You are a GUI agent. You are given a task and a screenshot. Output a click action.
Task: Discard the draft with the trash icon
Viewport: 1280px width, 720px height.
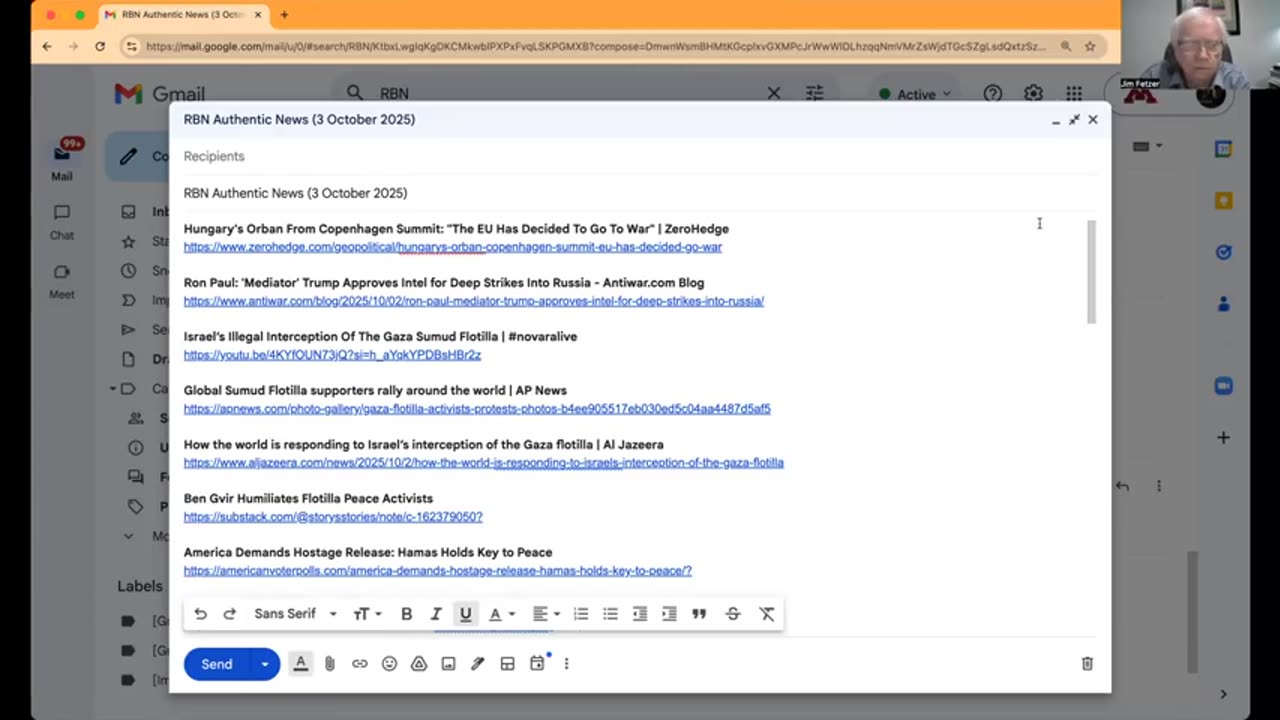tap(1087, 664)
